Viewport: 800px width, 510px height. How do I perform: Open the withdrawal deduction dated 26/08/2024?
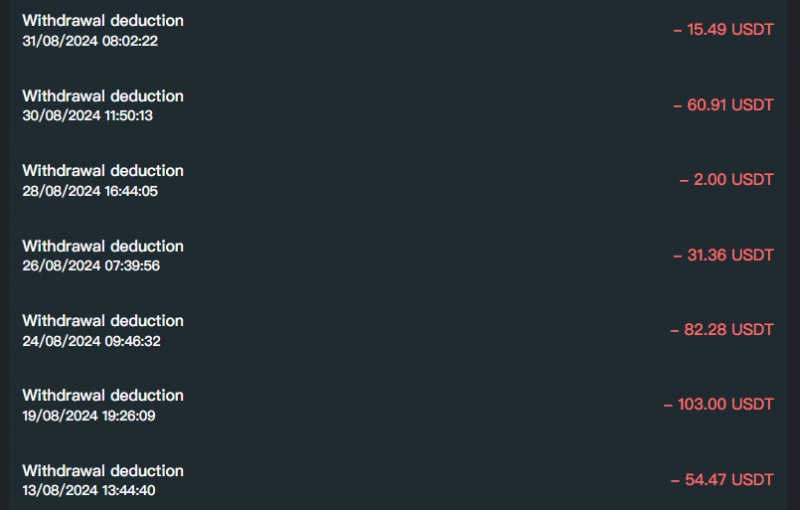pyautogui.click(x=103, y=246)
